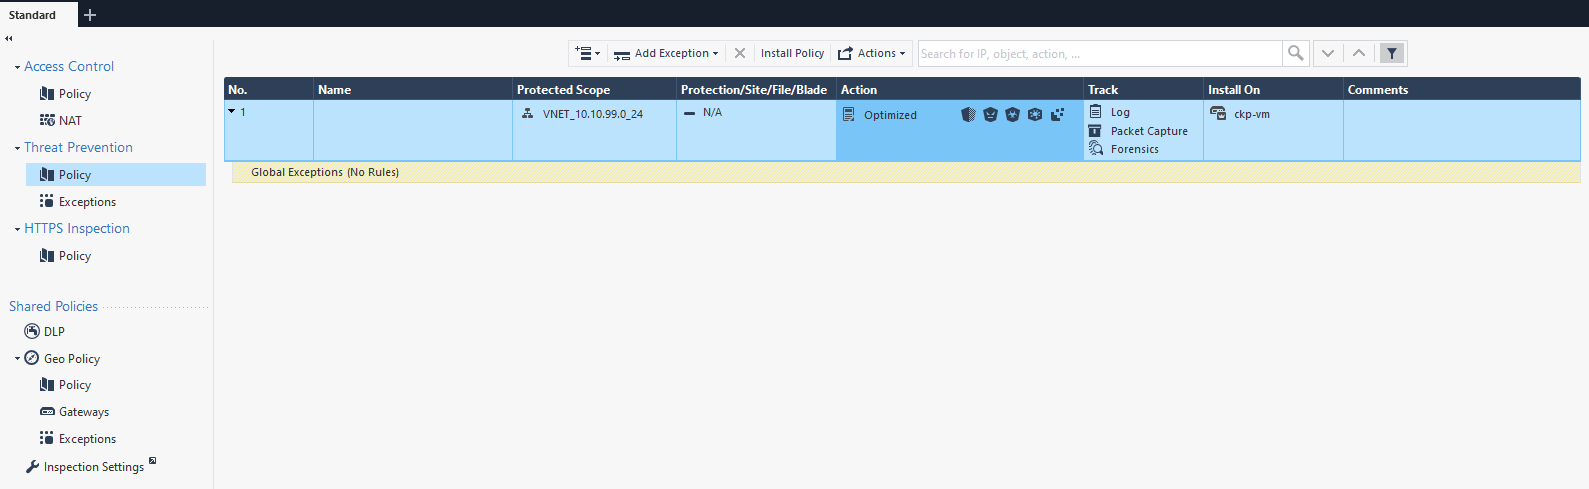Collapse the Threat Prevention section

pos(17,148)
